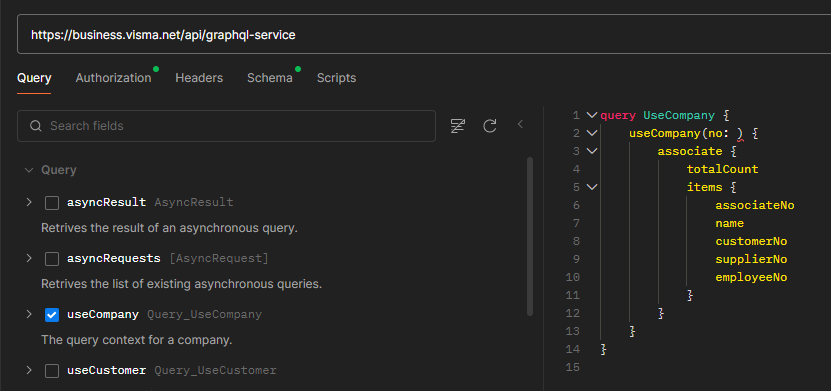Open the Scripts tab
831x391 pixels.
click(x=337, y=78)
